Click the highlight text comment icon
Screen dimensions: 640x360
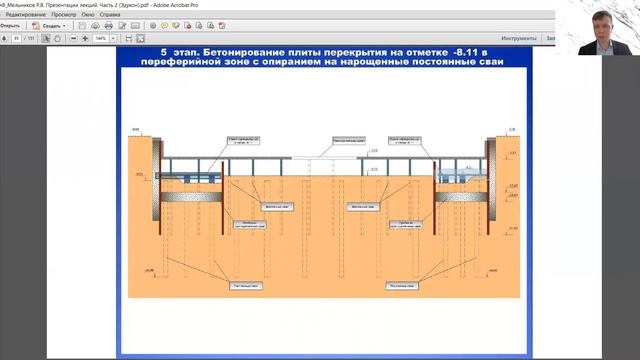176,26
